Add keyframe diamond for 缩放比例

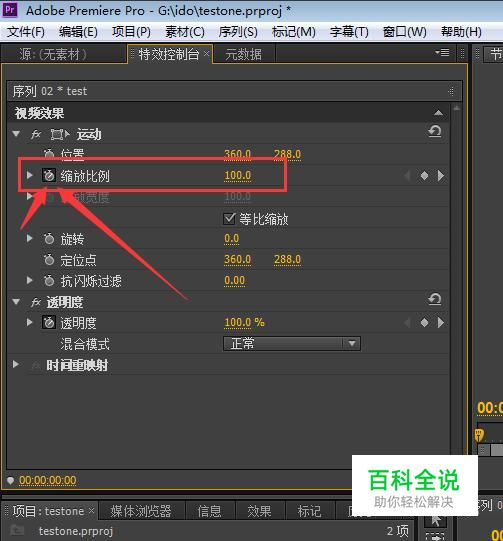[424, 176]
